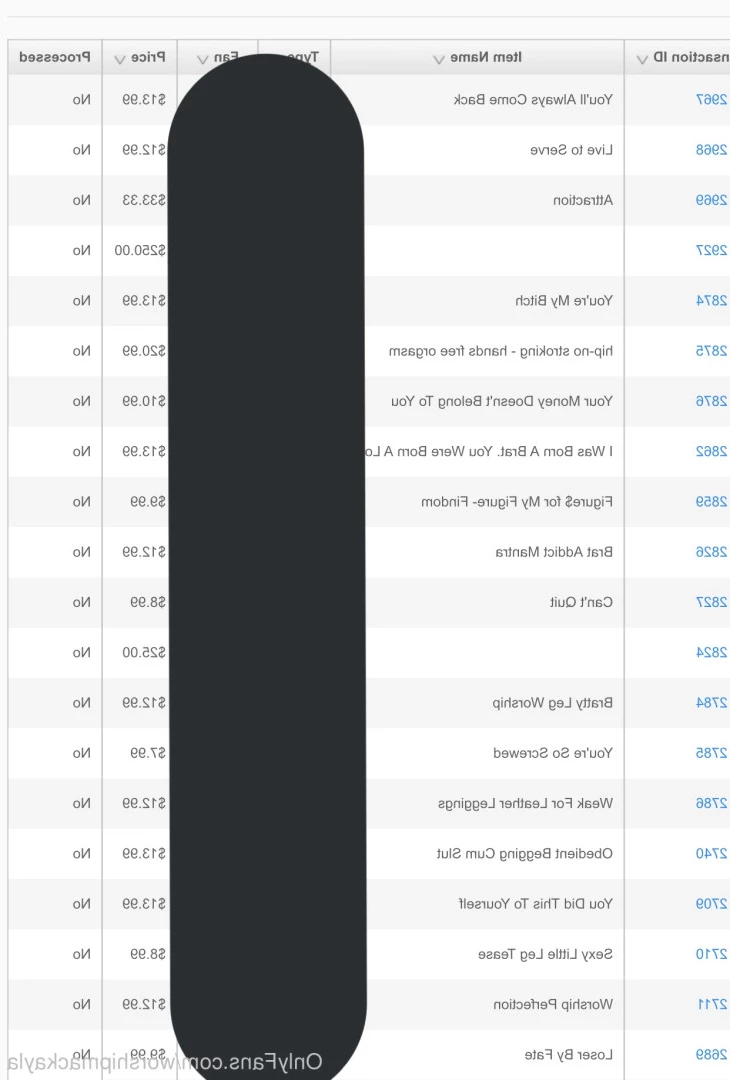The width and height of the screenshot is (730, 1080).
Task: Expand the Transaction ID column chevron
Action: click(642, 59)
